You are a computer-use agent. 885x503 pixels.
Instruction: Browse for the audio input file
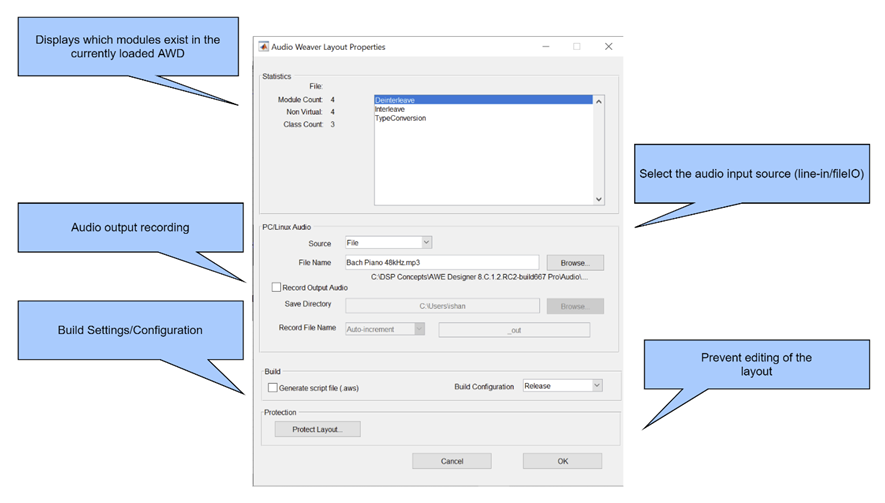tap(575, 263)
